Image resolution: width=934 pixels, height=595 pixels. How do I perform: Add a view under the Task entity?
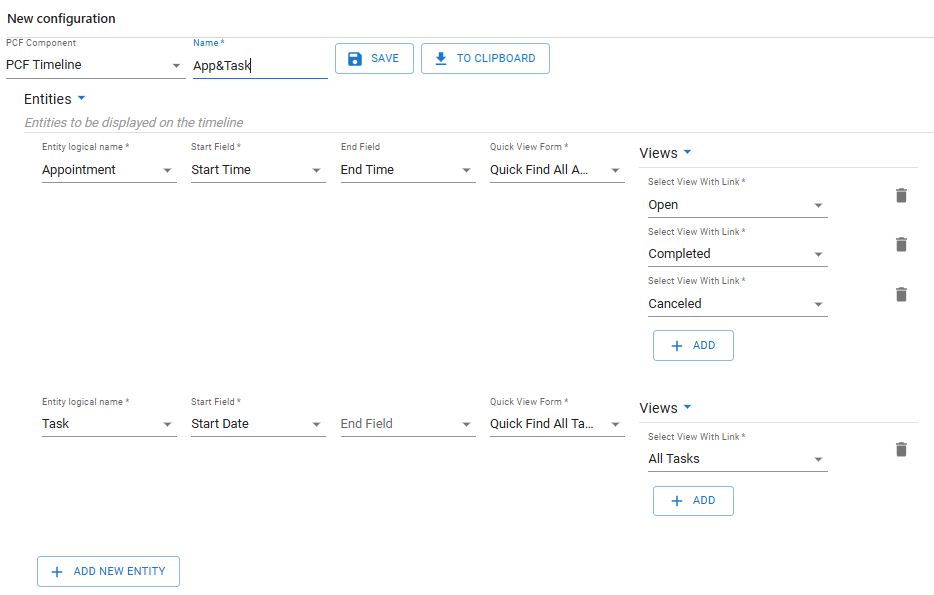pos(692,500)
